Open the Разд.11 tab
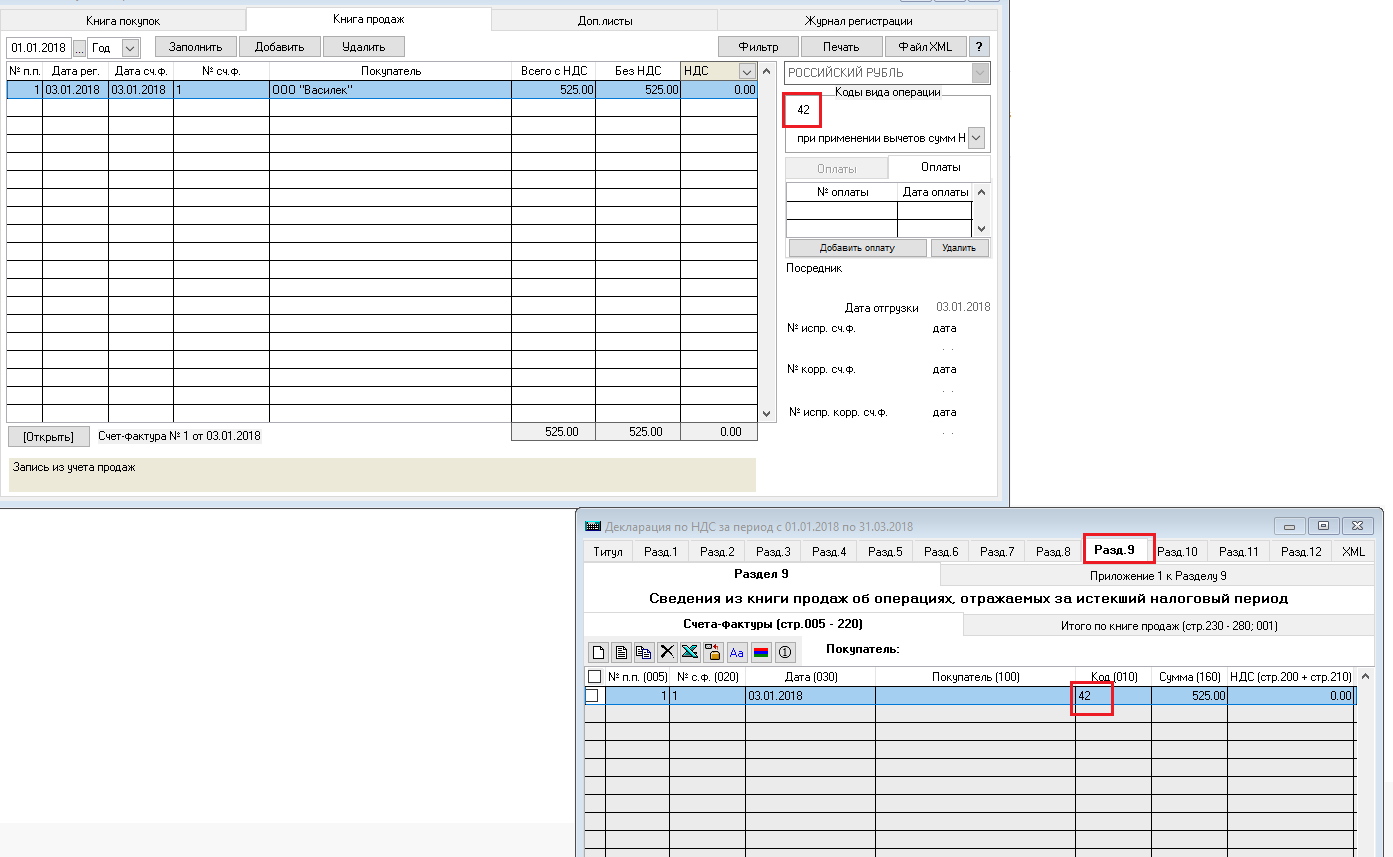Screen dimensions: 1393x857 [1239, 551]
